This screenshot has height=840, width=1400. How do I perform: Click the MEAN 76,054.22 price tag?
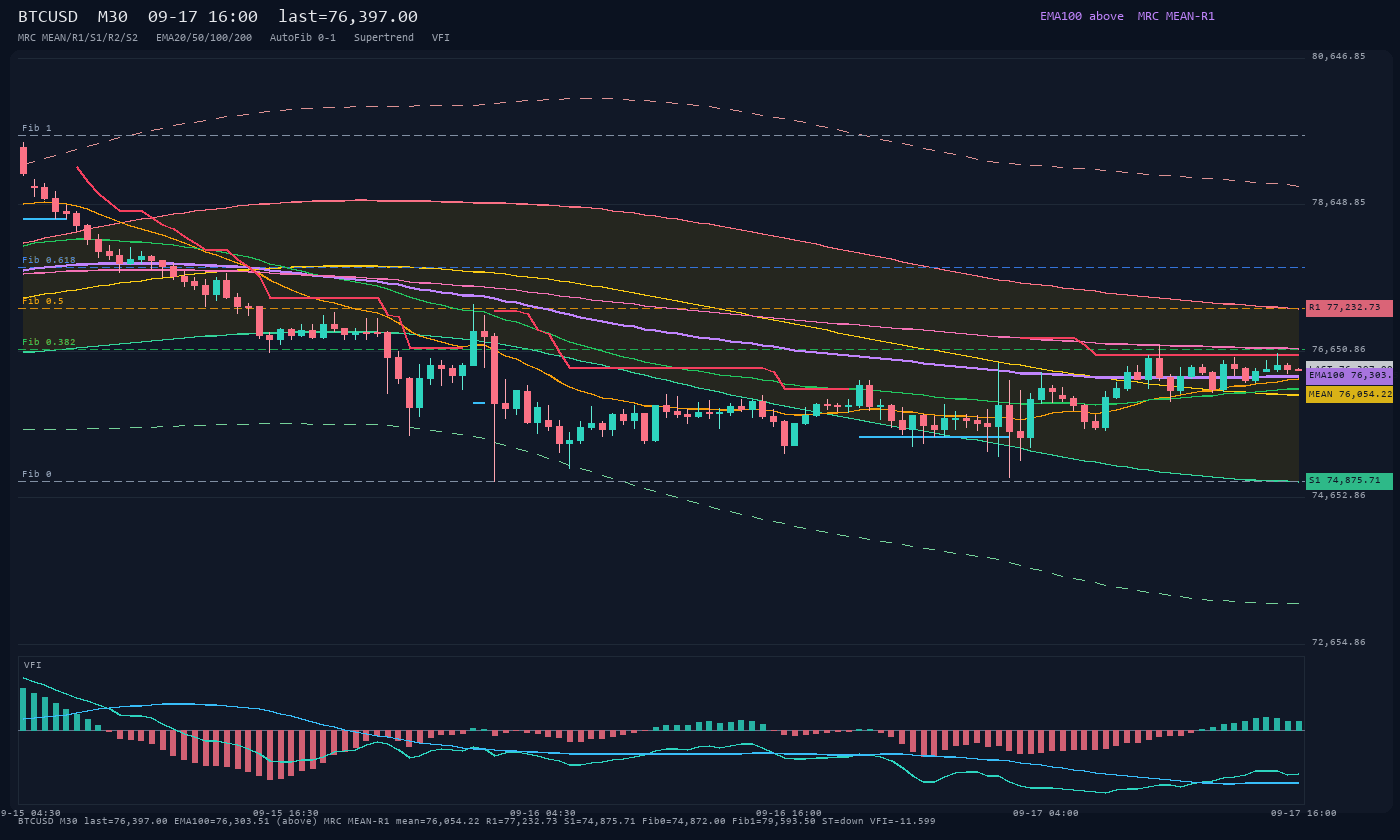(1349, 395)
